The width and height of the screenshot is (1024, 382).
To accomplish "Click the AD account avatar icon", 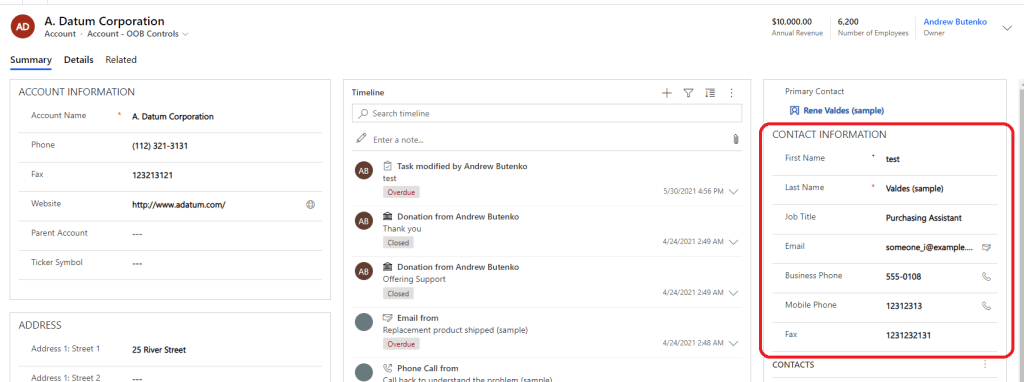I will pos(23,27).
